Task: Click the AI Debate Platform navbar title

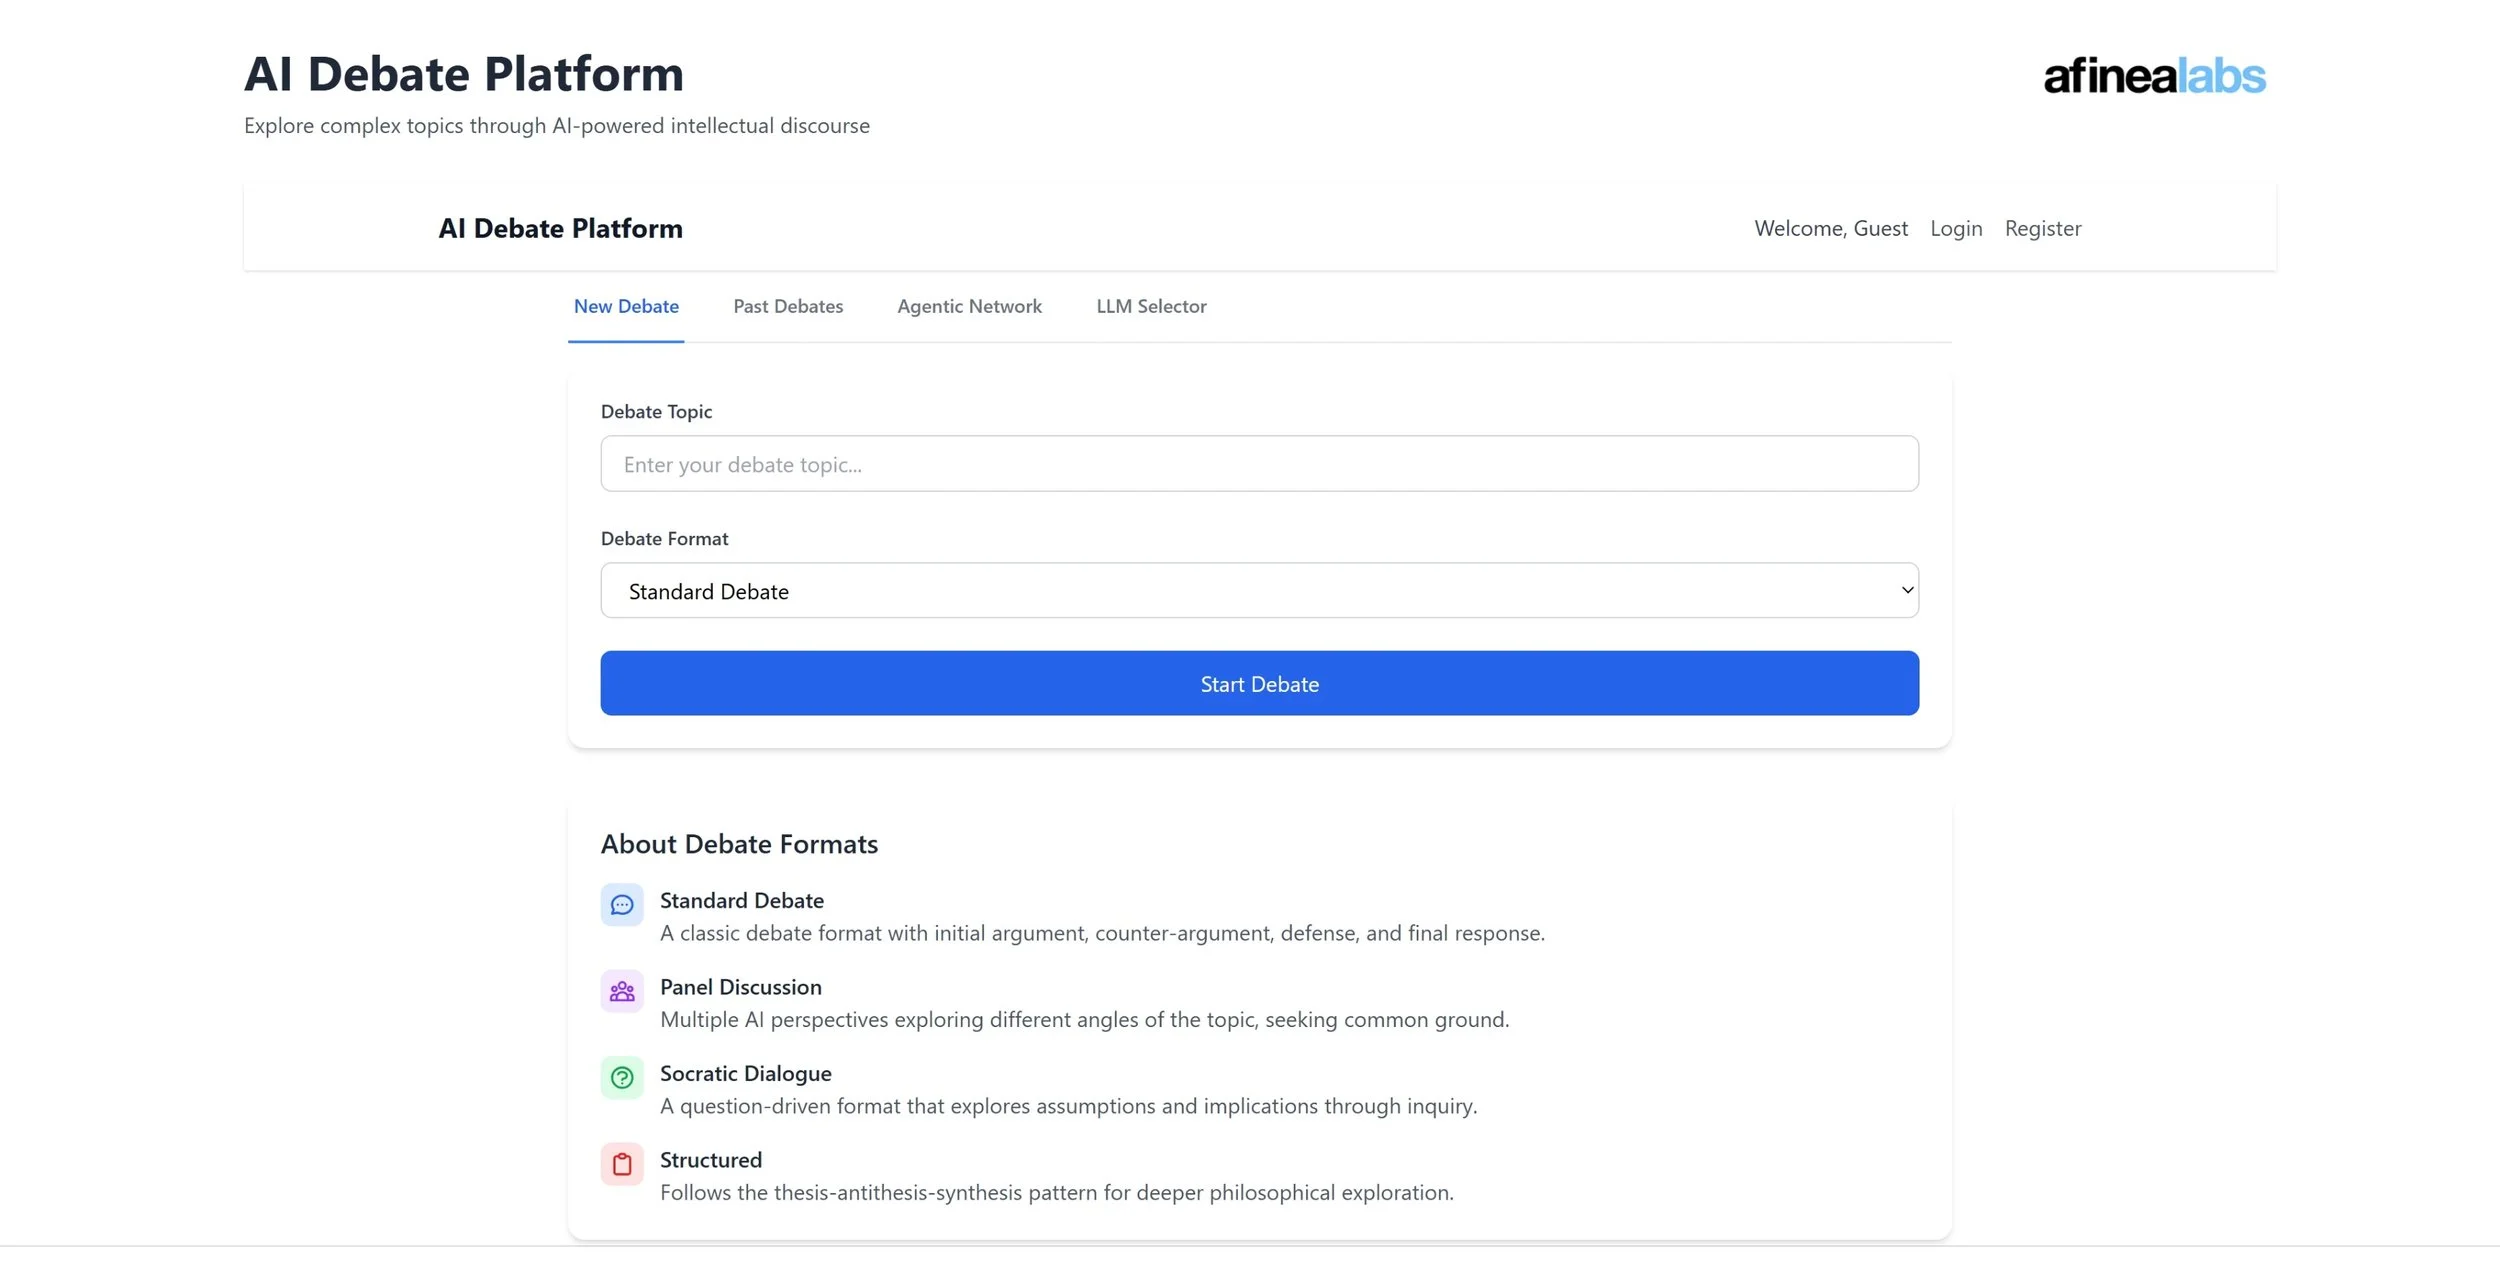Action: pos(560,228)
